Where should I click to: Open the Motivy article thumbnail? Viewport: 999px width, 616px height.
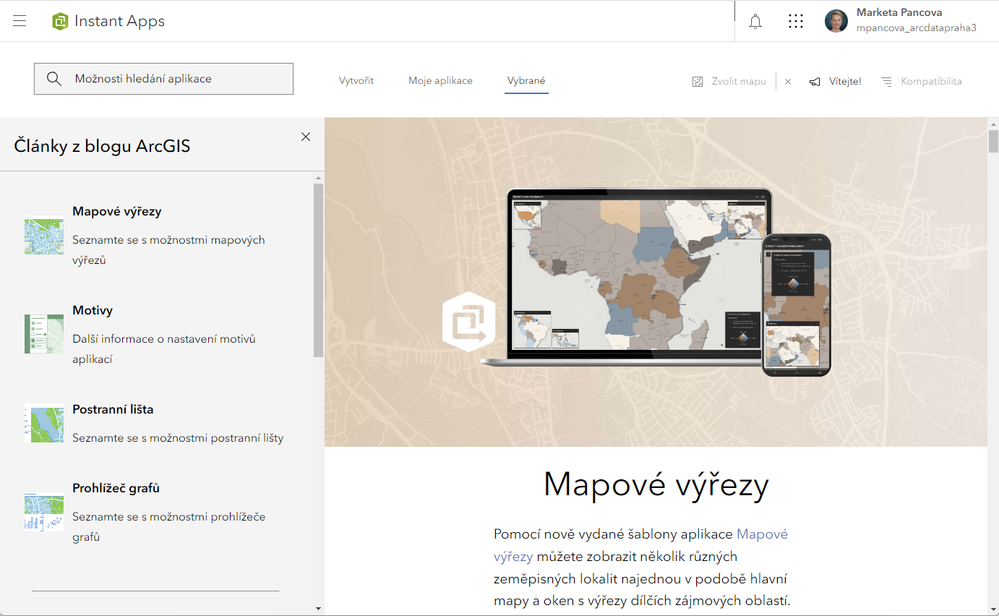pyautogui.click(x=44, y=334)
